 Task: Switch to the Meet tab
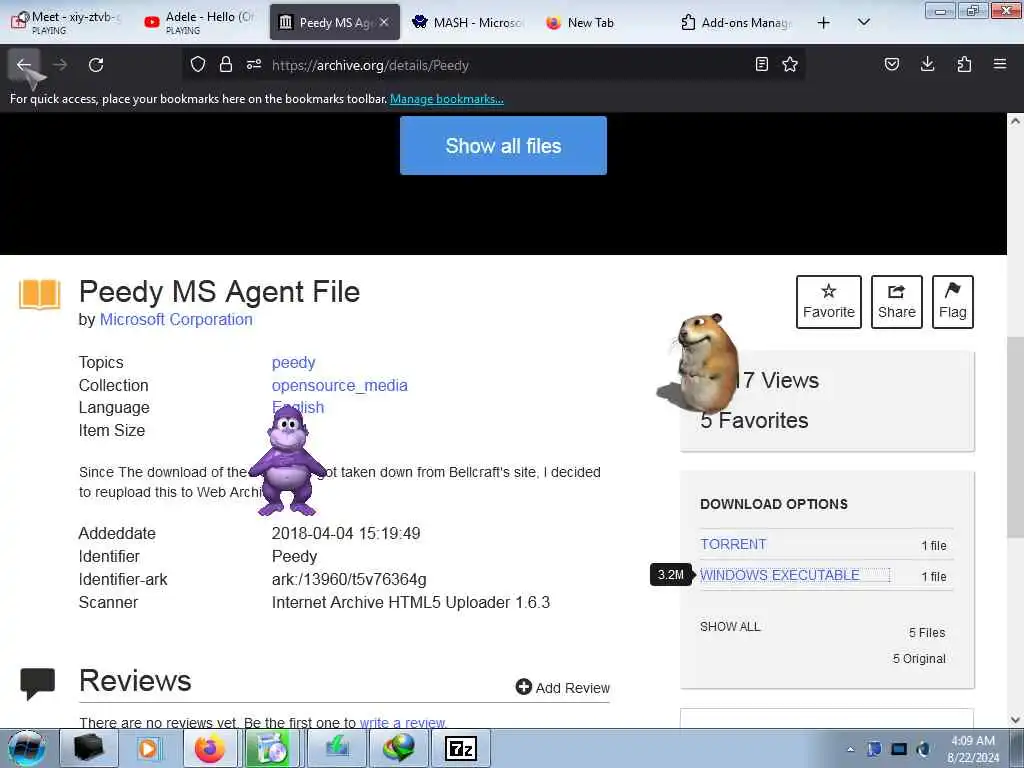click(x=67, y=22)
